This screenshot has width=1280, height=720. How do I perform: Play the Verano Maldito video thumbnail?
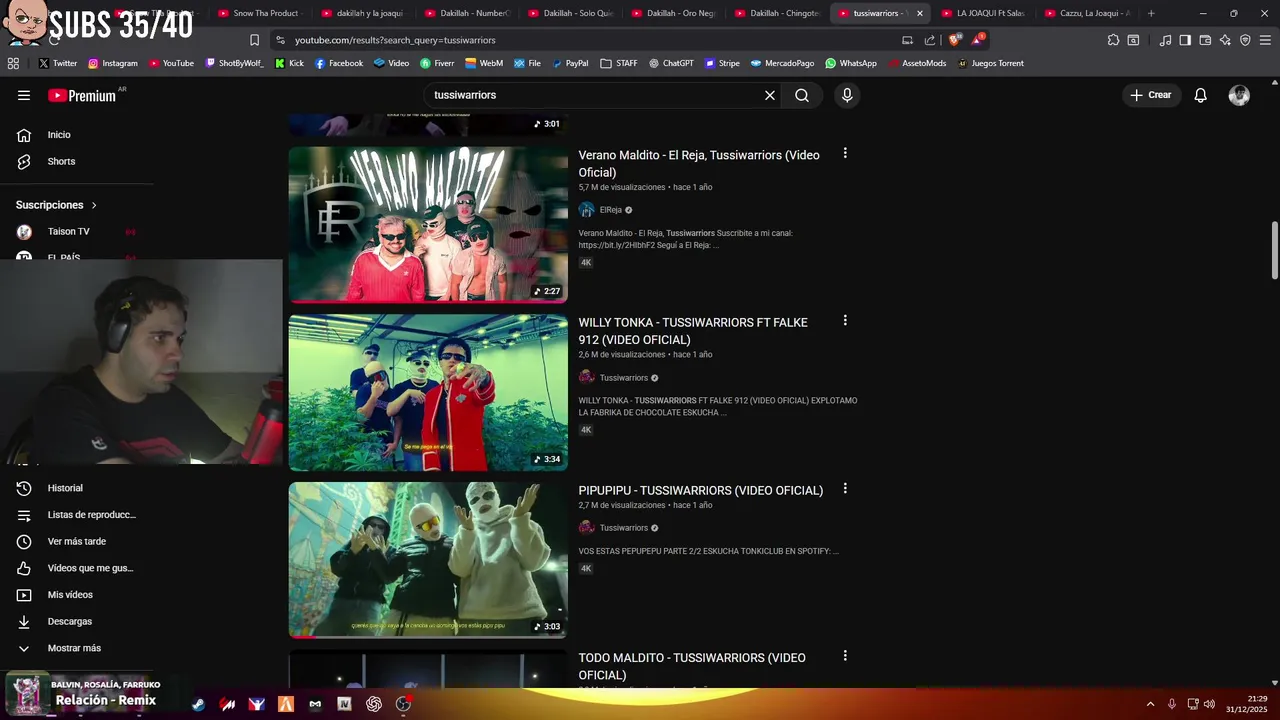[428, 225]
